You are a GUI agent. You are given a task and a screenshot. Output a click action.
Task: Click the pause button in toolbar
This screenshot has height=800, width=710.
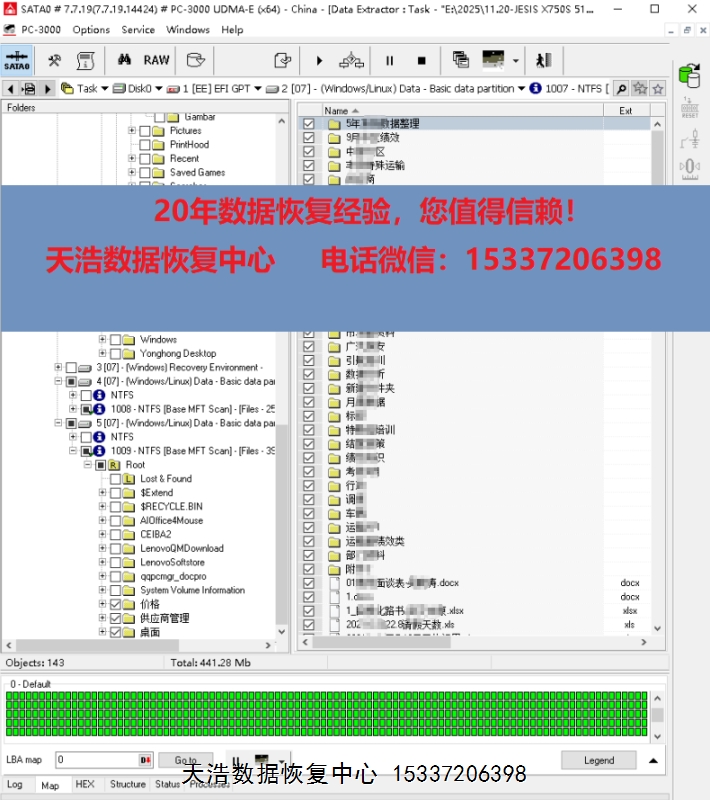[390, 61]
